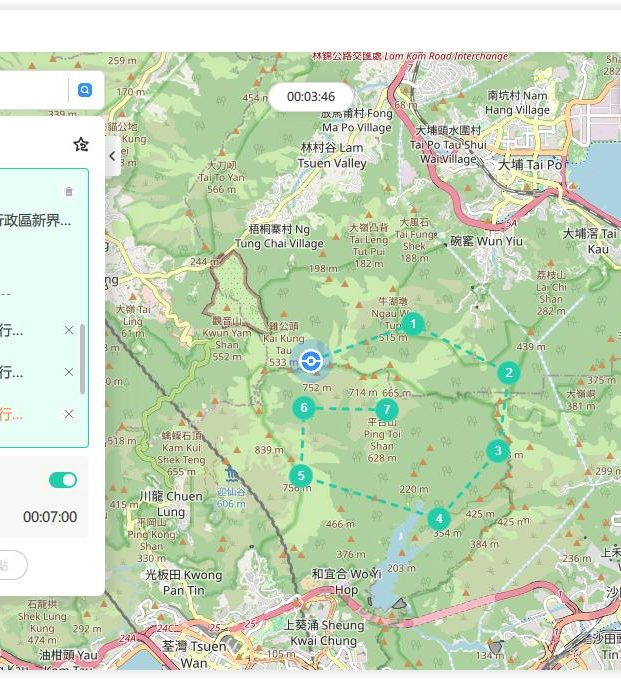Select route waypoint marker 1

(413, 324)
